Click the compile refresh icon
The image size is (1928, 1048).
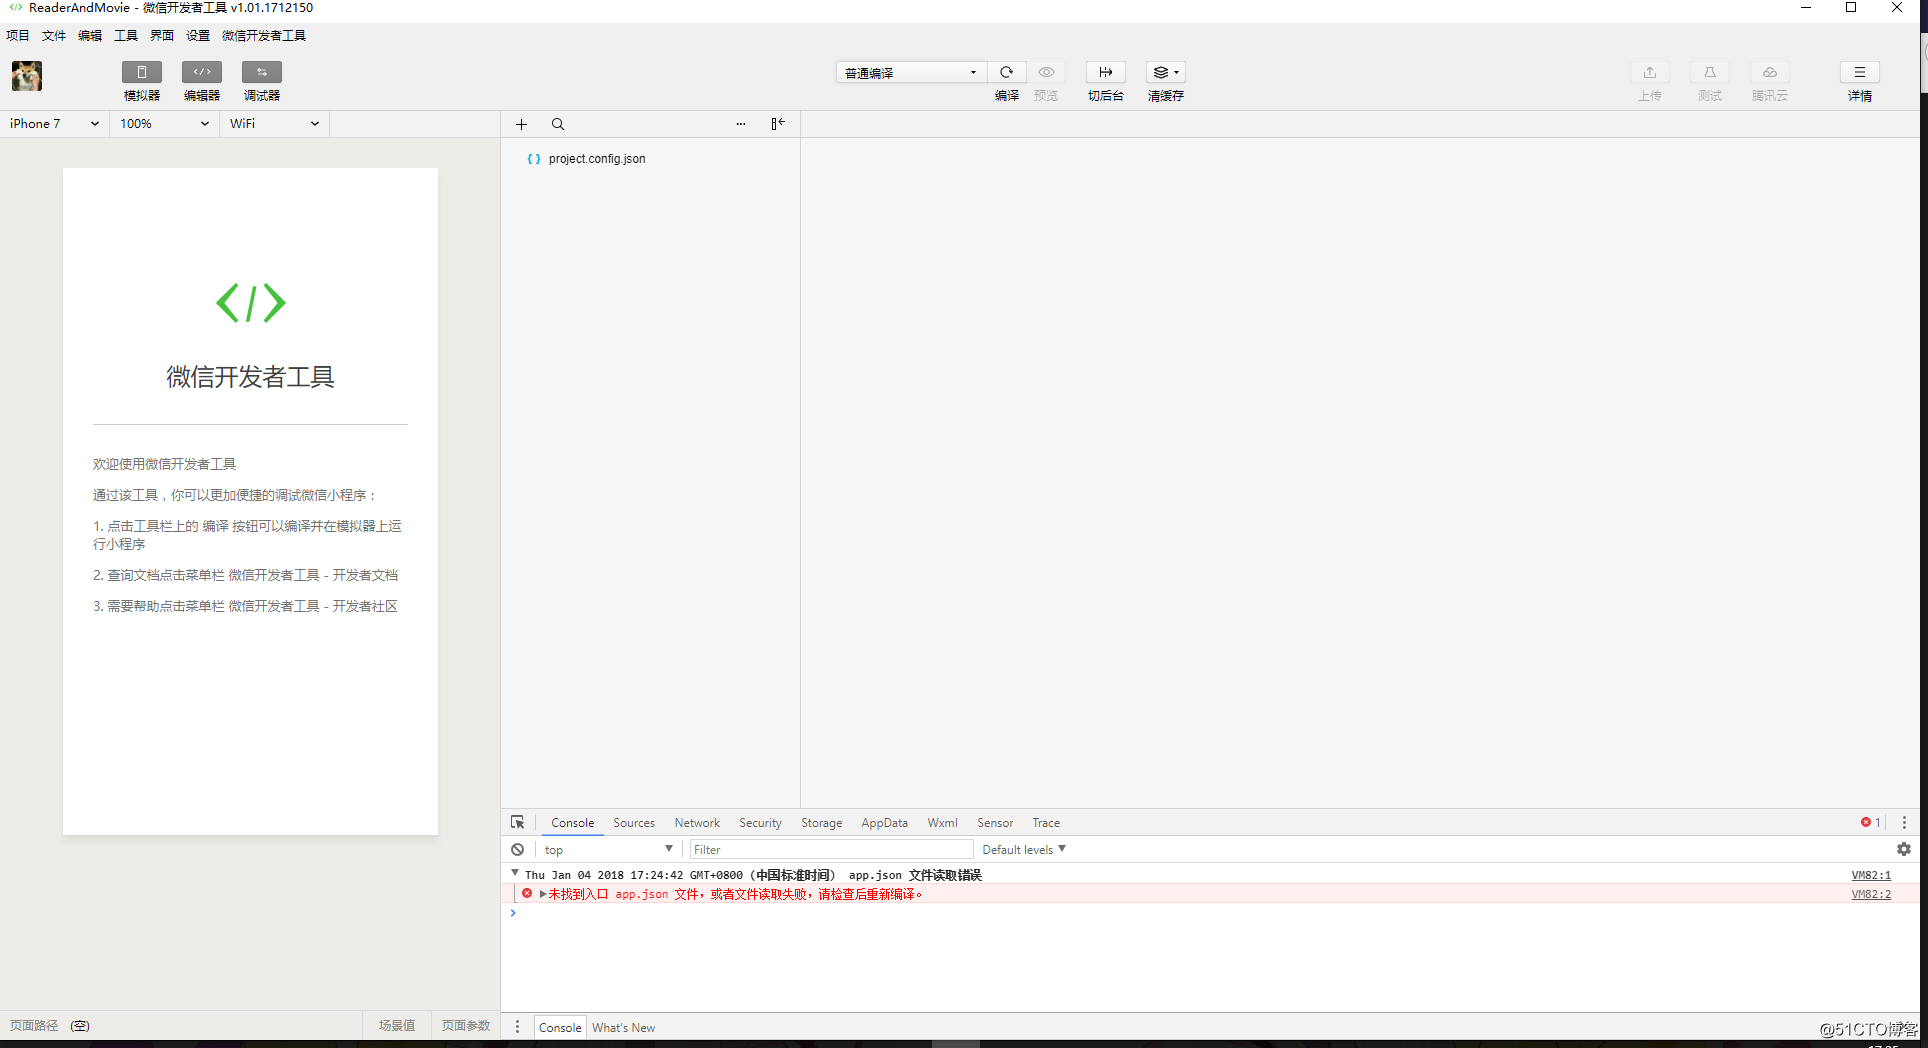[1007, 72]
